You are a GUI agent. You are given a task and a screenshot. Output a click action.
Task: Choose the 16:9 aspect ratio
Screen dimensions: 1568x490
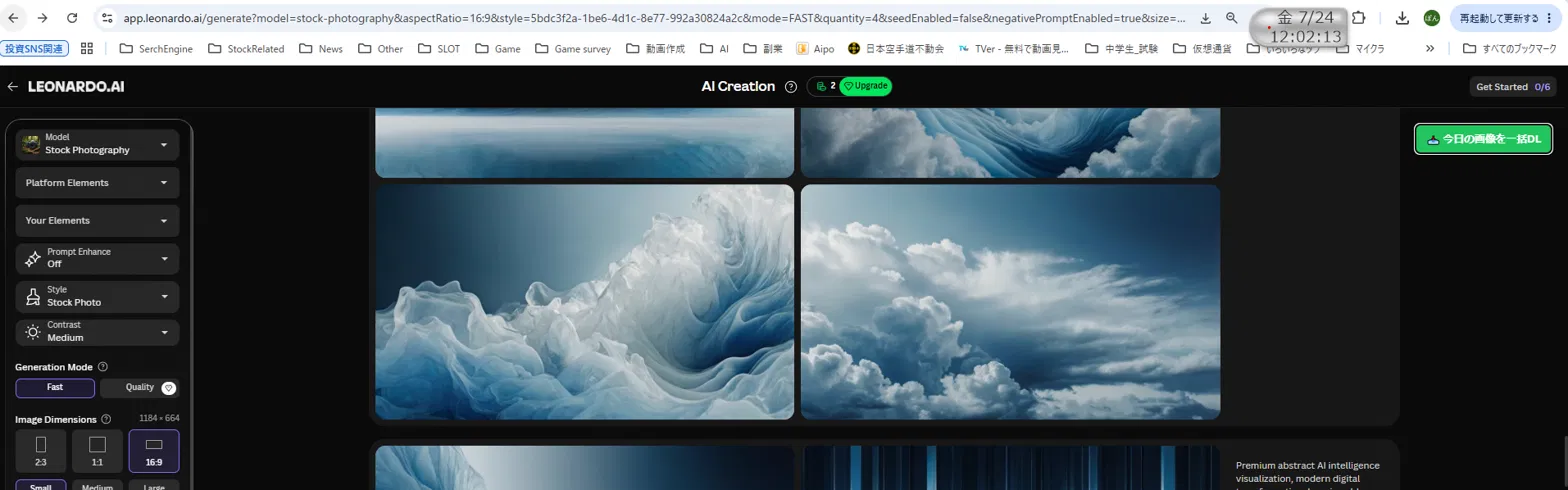(154, 451)
